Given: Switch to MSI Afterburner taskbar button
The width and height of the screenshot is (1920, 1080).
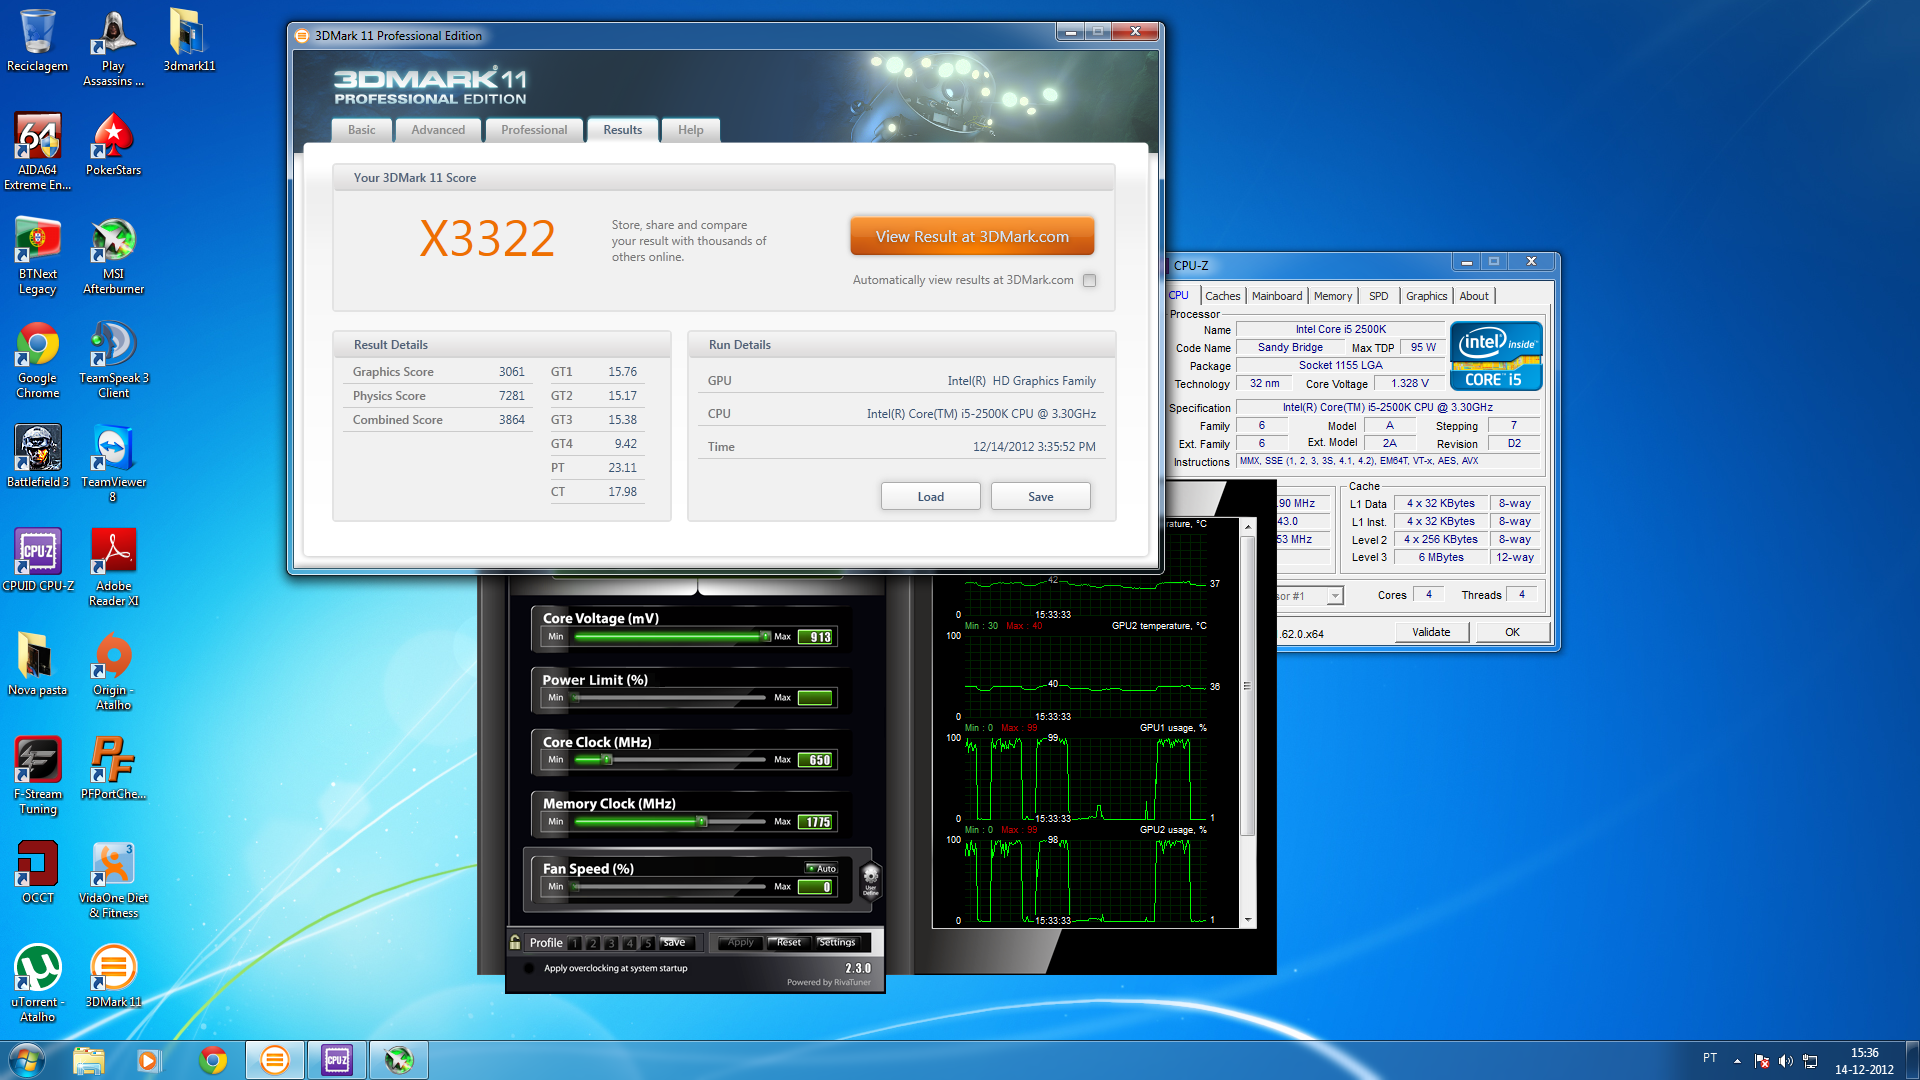Looking at the screenshot, I should tap(399, 1060).
